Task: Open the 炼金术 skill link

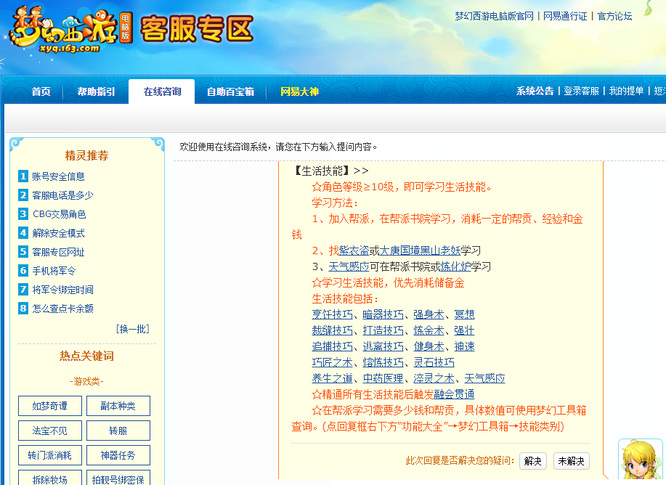Action: tap(429, 330)
